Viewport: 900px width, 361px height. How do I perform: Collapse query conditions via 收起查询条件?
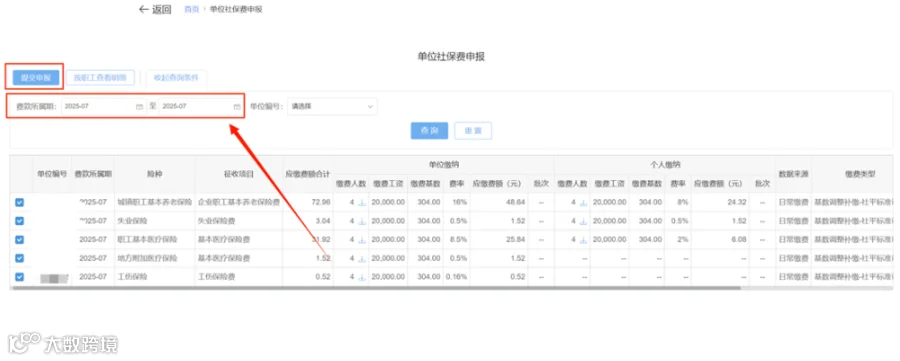click(176, 77)
